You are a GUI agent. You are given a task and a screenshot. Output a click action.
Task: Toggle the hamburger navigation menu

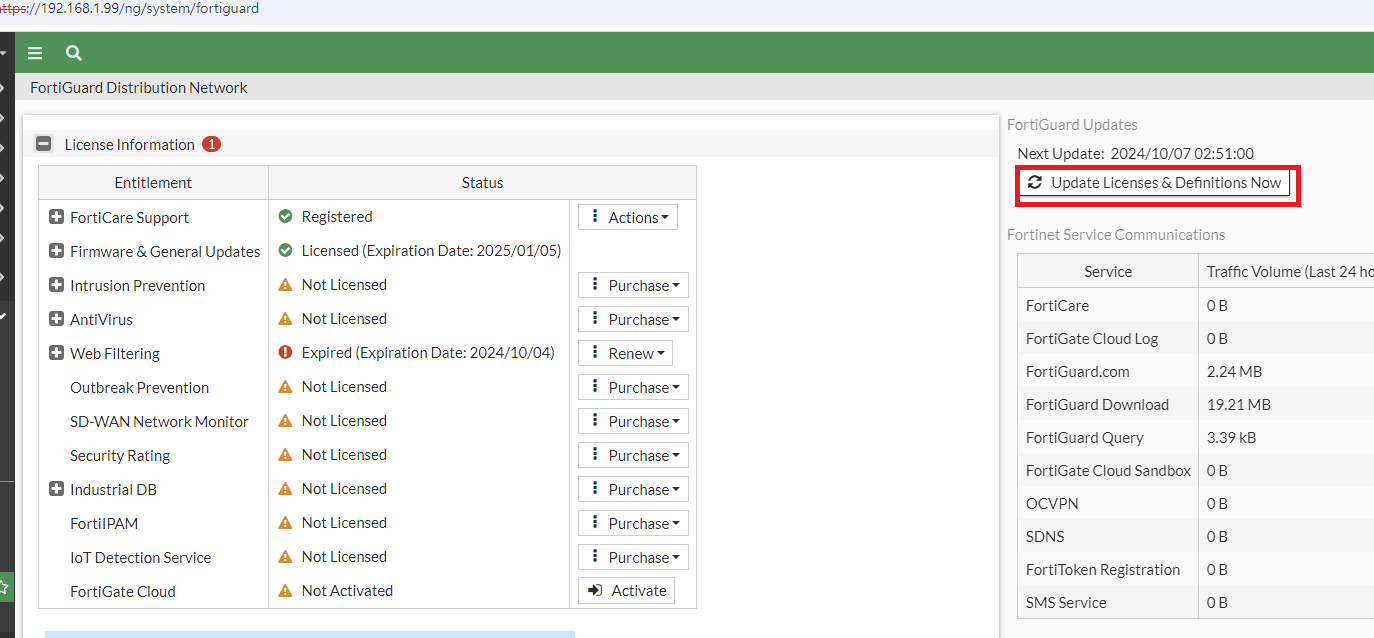(x=35, y=53)
